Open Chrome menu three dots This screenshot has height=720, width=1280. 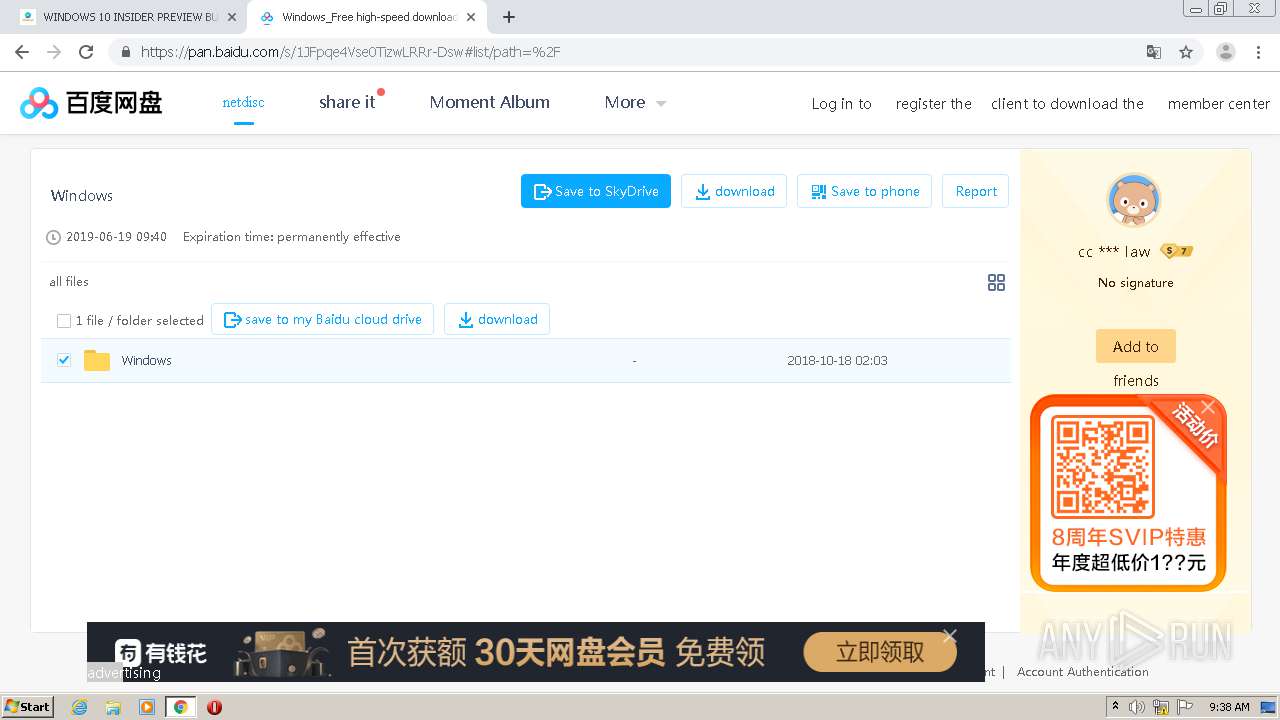pos(1258,52)
